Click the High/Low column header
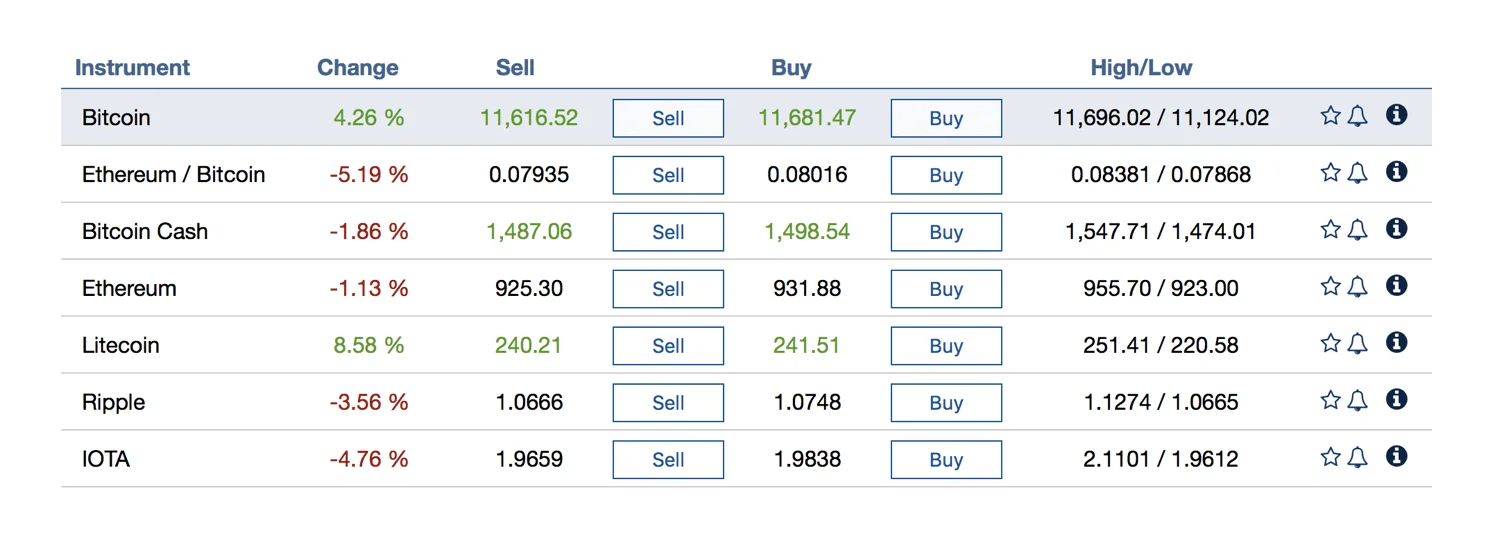This screenshot has width=1500, height=555. tap(1141, 68)
